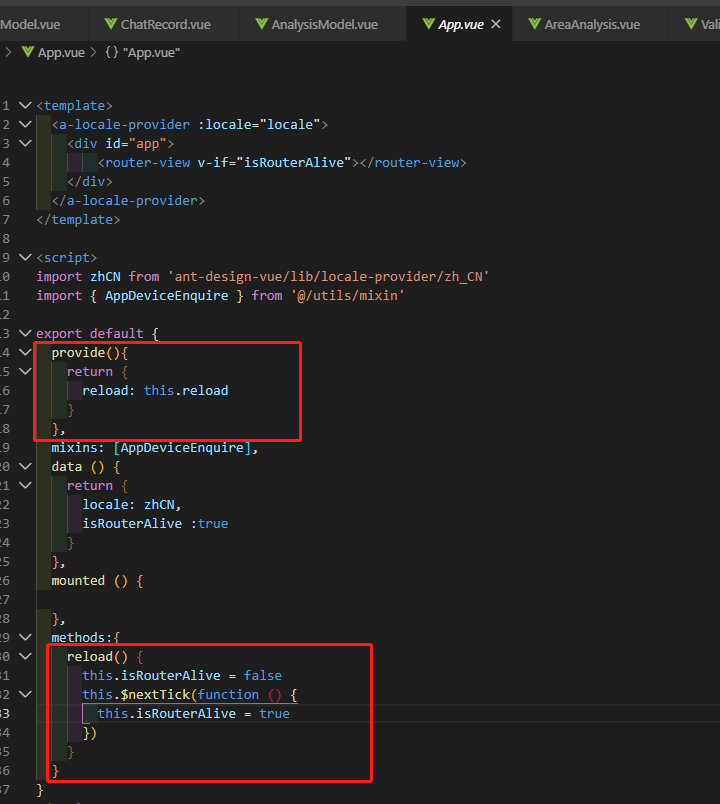Screen dimensions: 720x804
Task: Click "mixins: [AppDeviceEnquire]" line
Action: tap(154, 448)
